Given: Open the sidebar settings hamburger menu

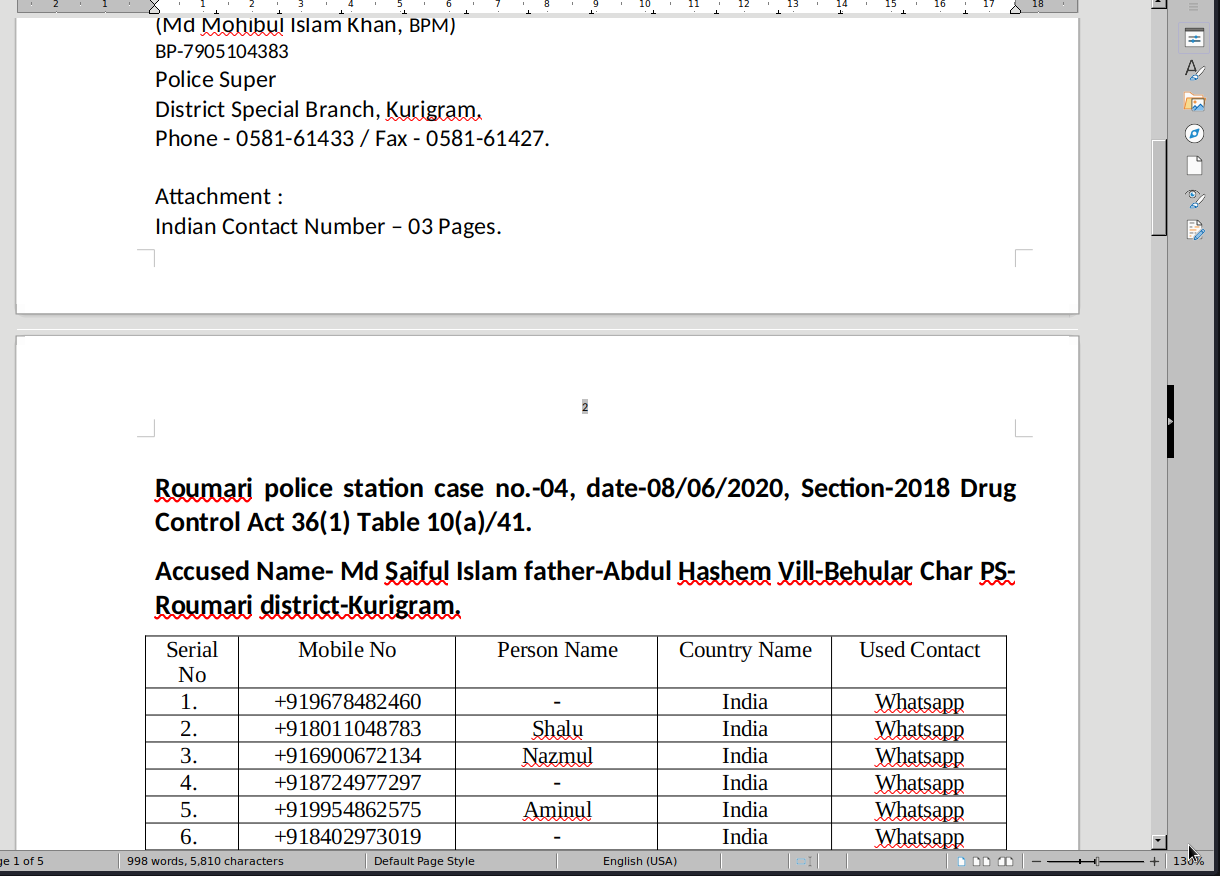Looking at the screenshot, I should (x=1193, y=7).
